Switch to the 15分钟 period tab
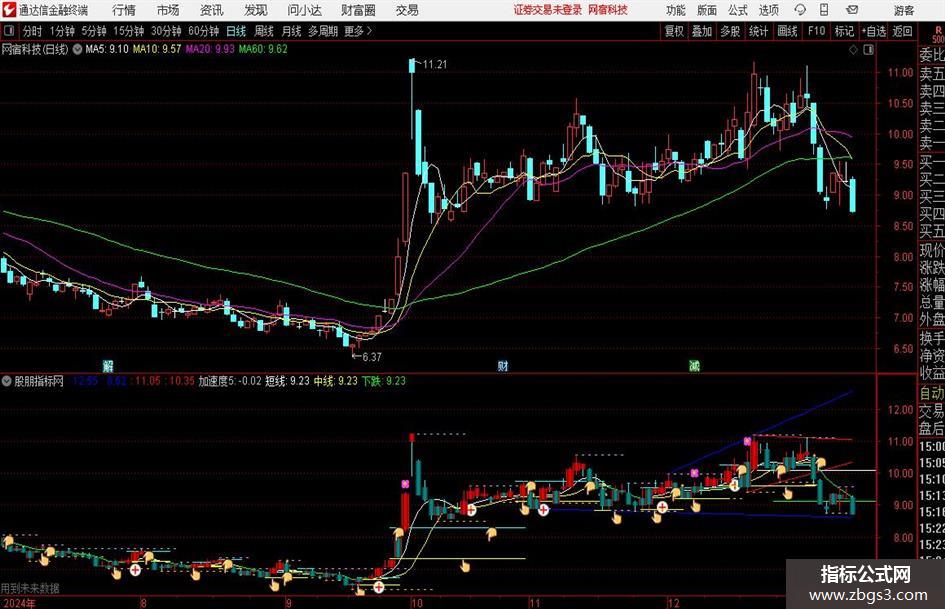945x609 pixels. [x=129, y=31]
